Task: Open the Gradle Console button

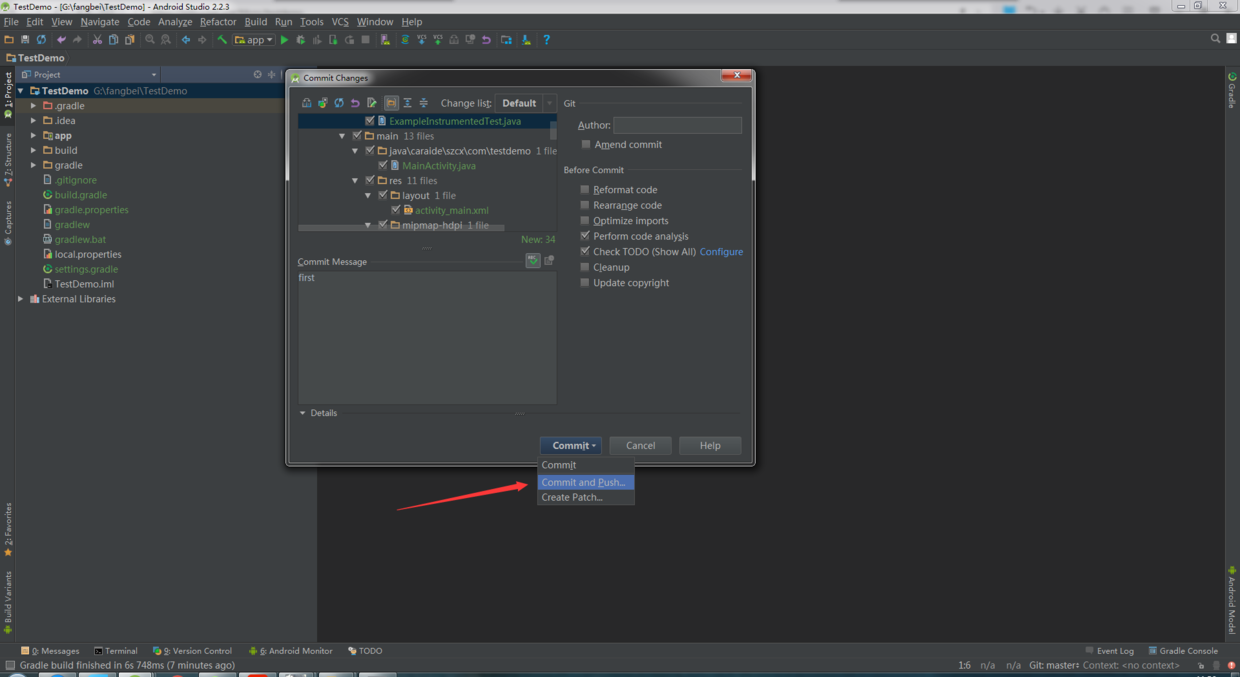Action: 1182,651
